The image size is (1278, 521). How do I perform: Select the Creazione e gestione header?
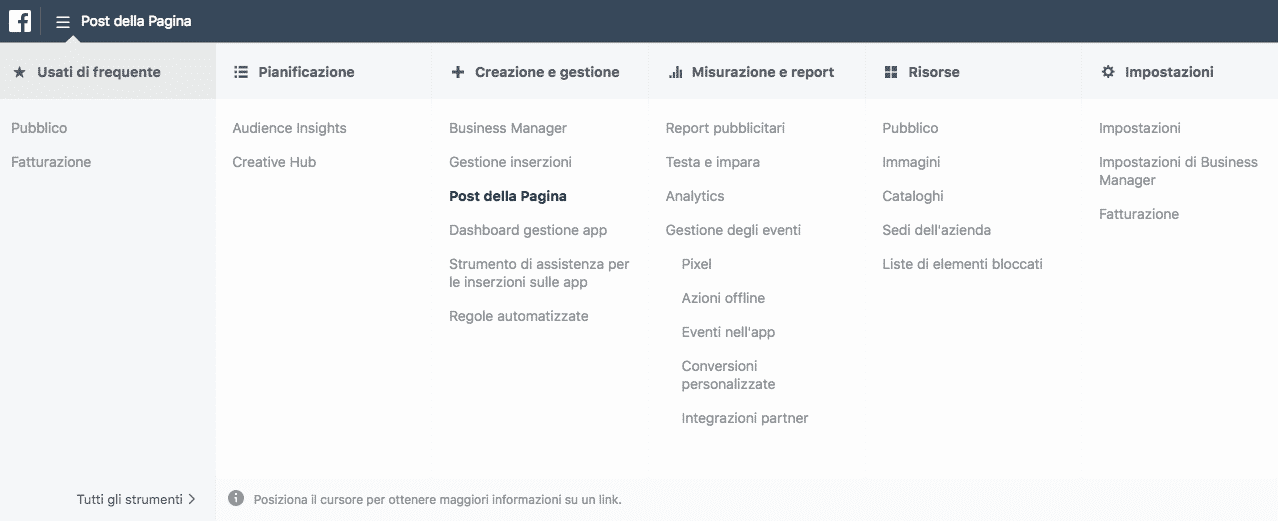(x=541, y=72)
